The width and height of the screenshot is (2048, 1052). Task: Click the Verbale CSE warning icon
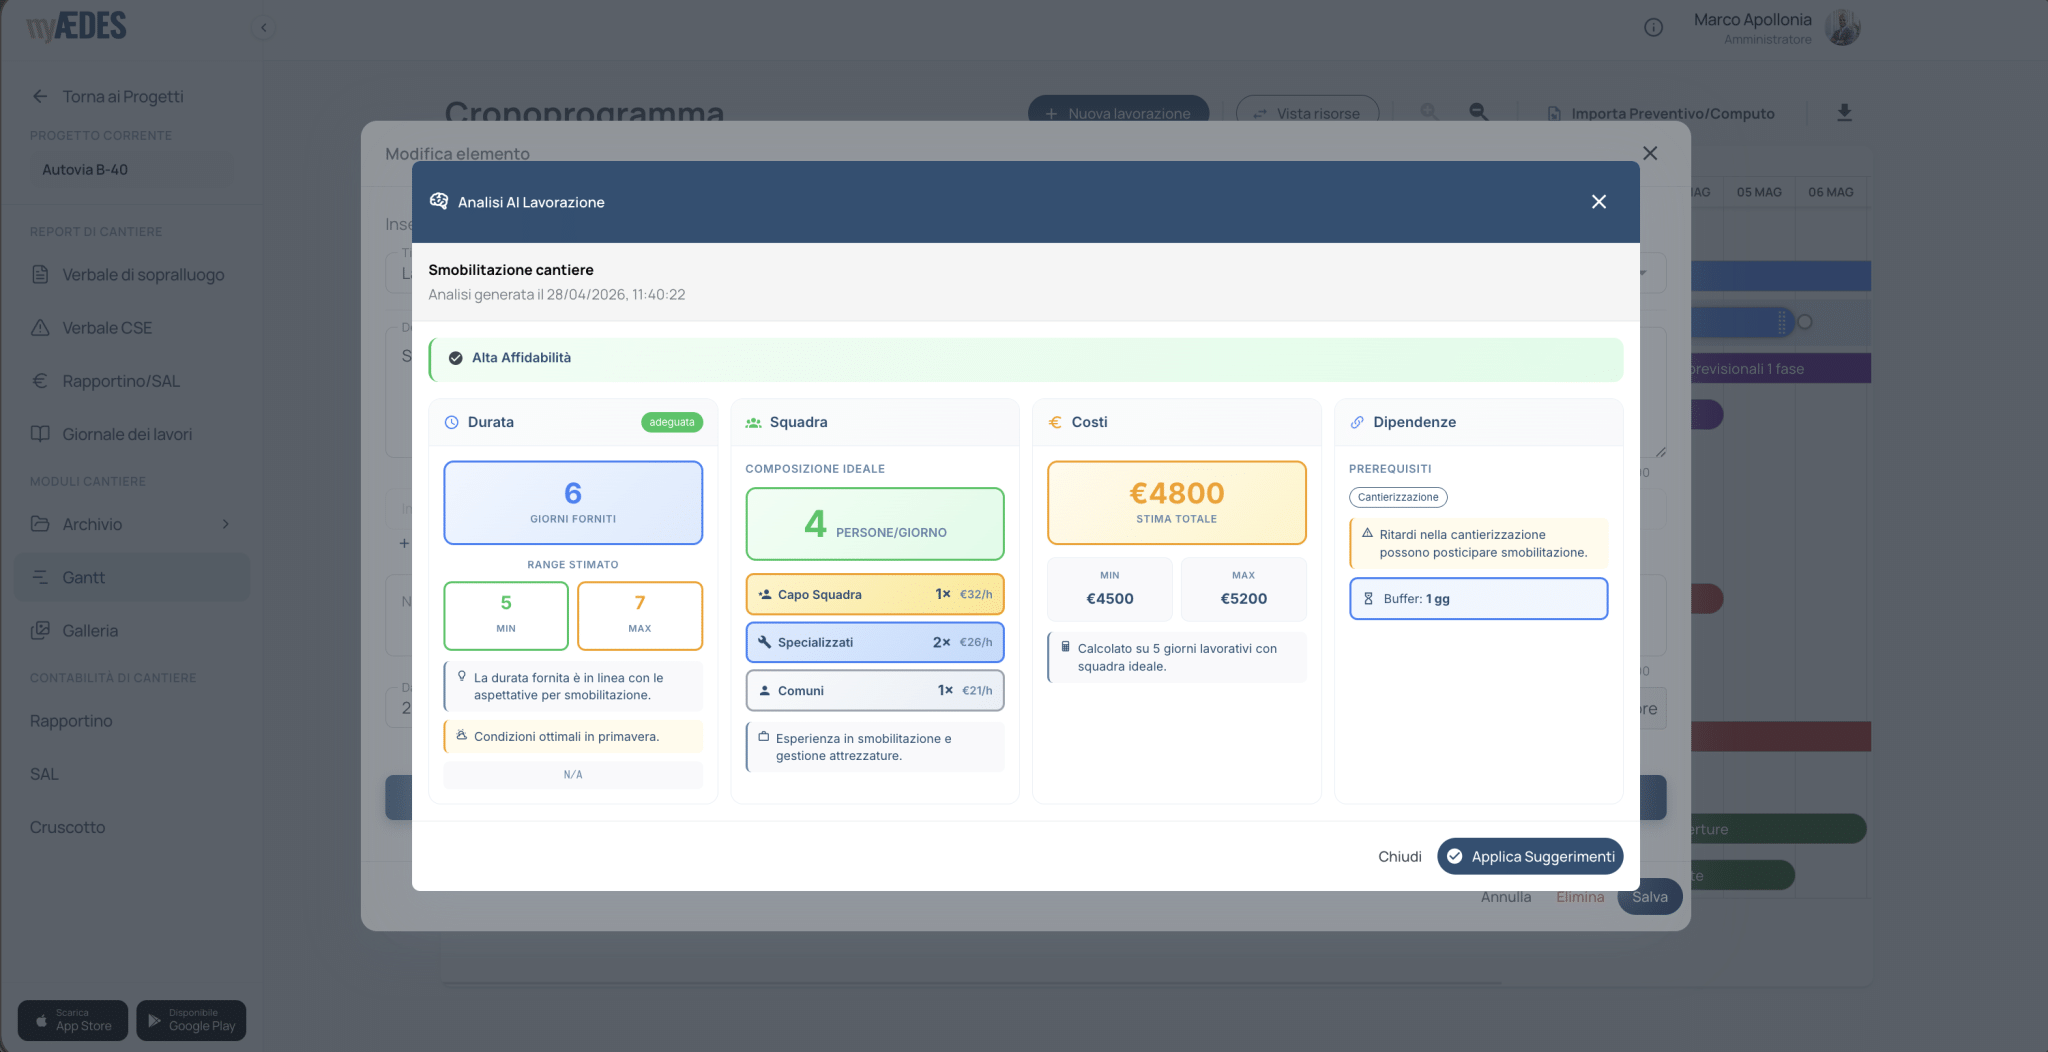coord(40,328)
